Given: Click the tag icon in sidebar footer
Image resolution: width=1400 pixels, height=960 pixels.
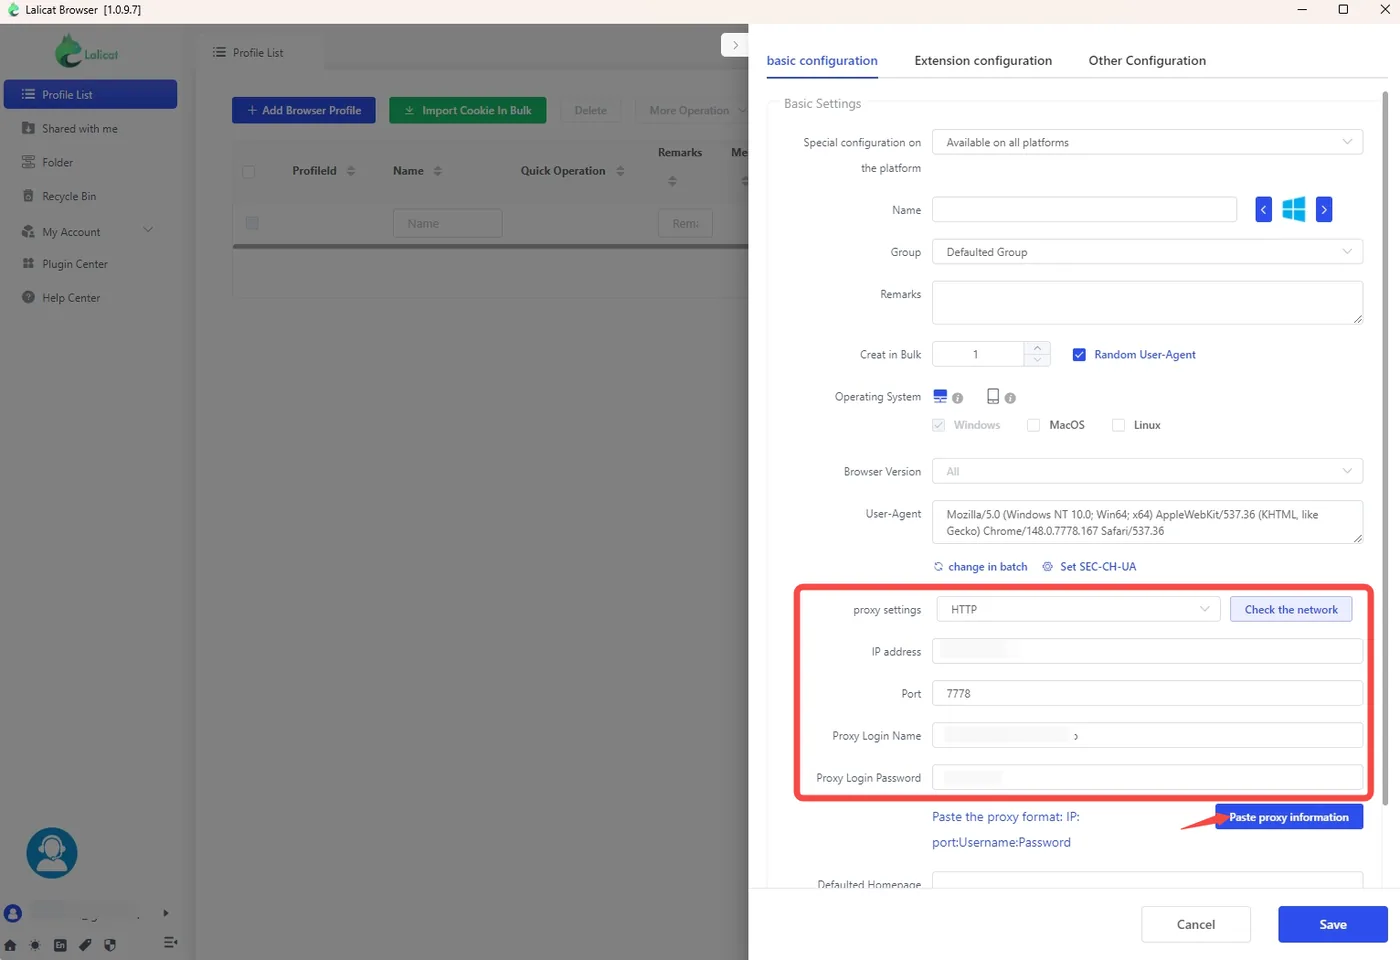Looking at the screenshot, I should 85,944.
